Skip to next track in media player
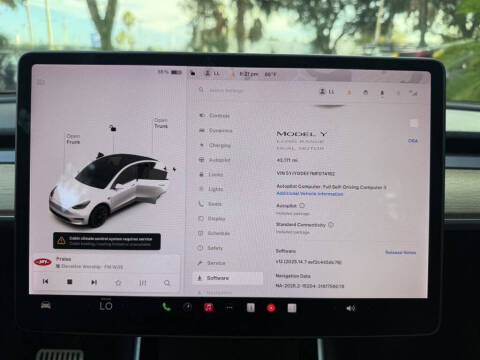This screenshot has width=480, height=360. (94, 282)
